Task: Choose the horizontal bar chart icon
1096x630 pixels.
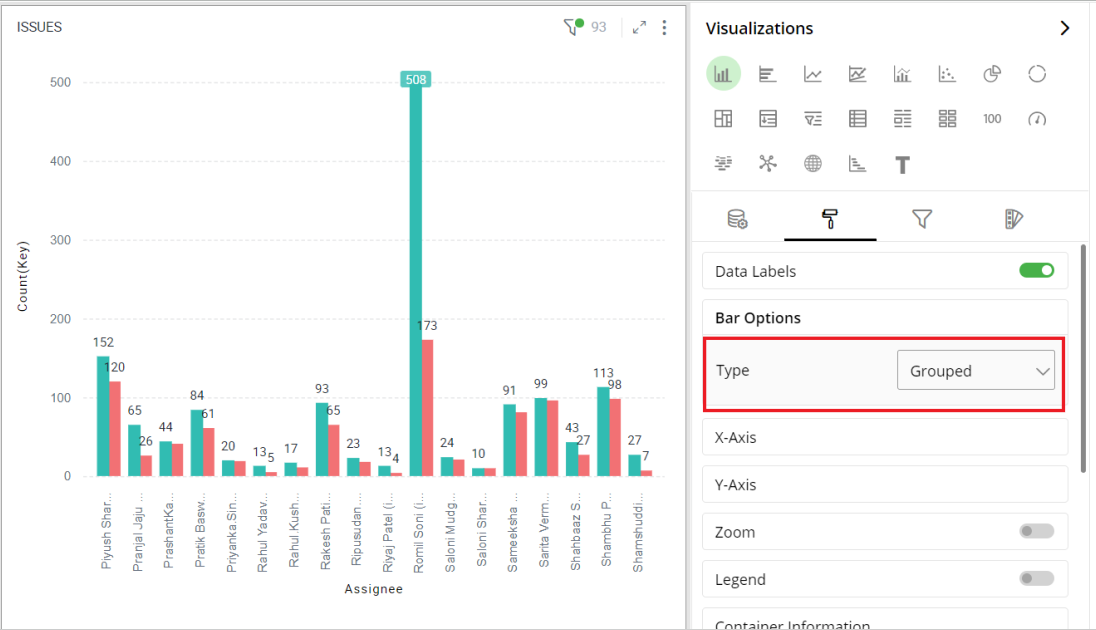Action: 767,73
